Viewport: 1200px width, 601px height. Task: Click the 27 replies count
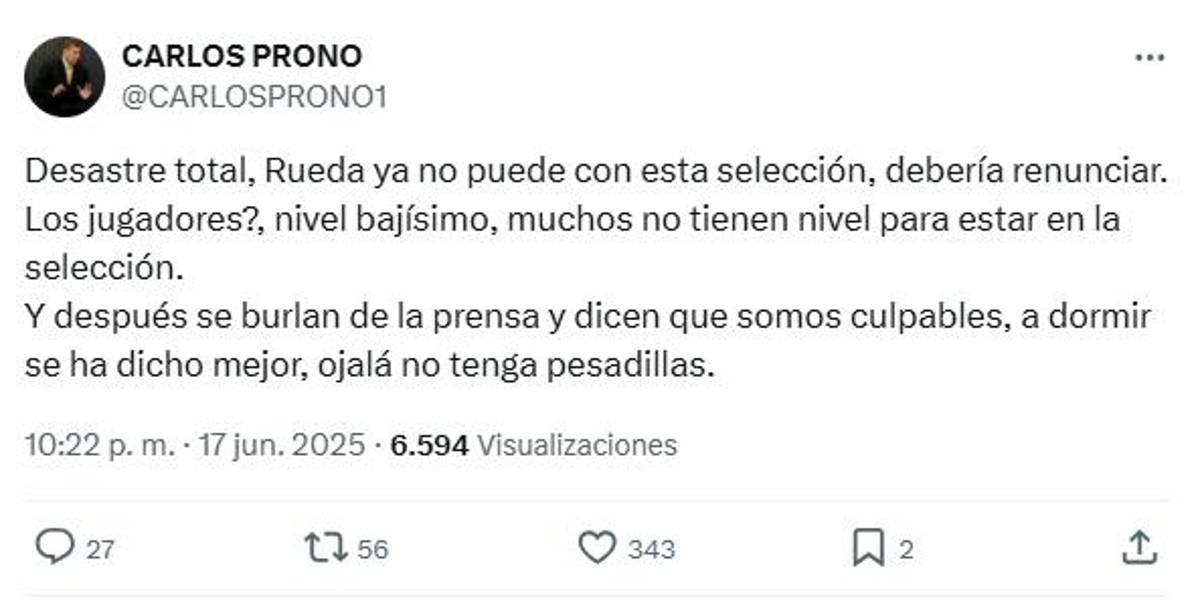click(99, 549)
